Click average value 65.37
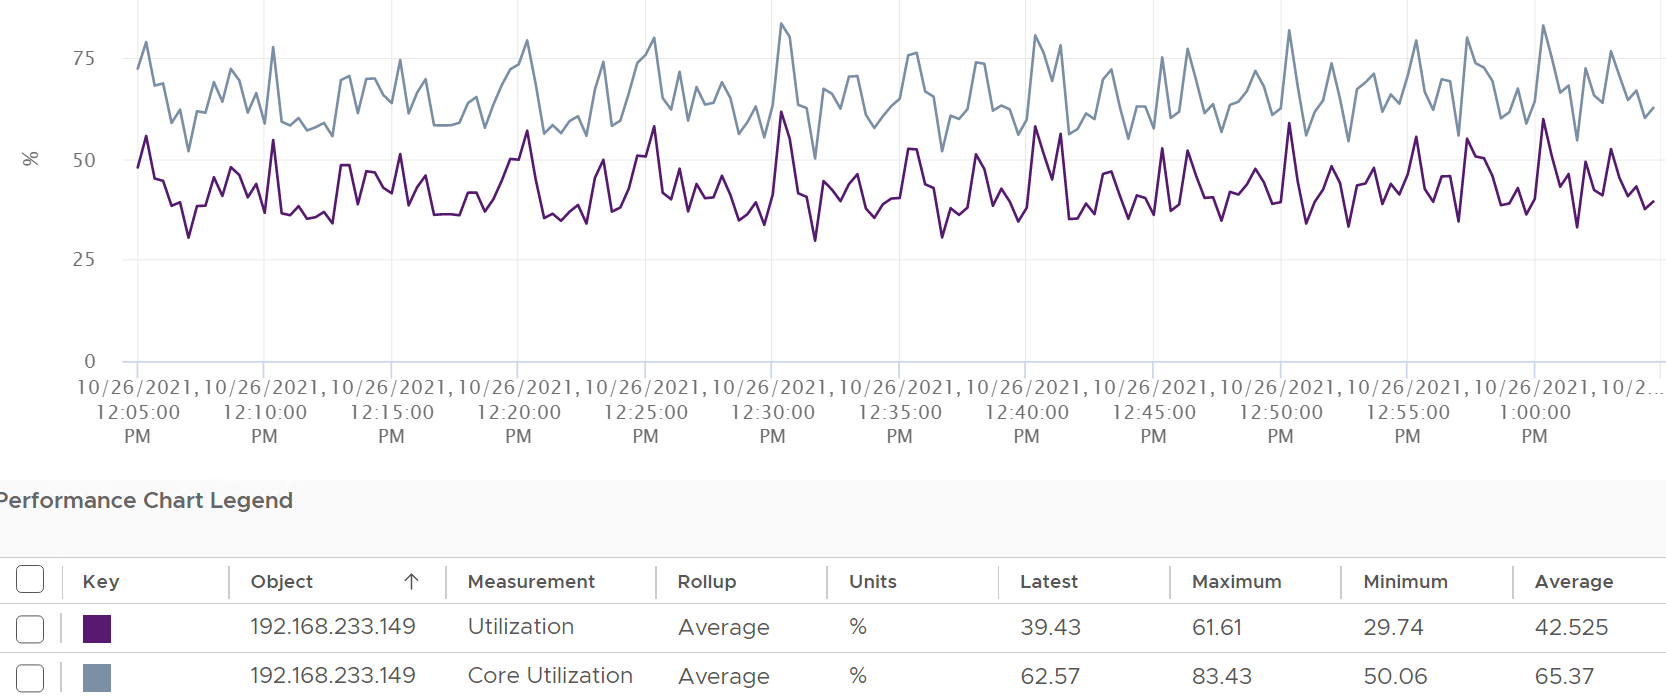Screen dimensions: 1666x700 1564,677
